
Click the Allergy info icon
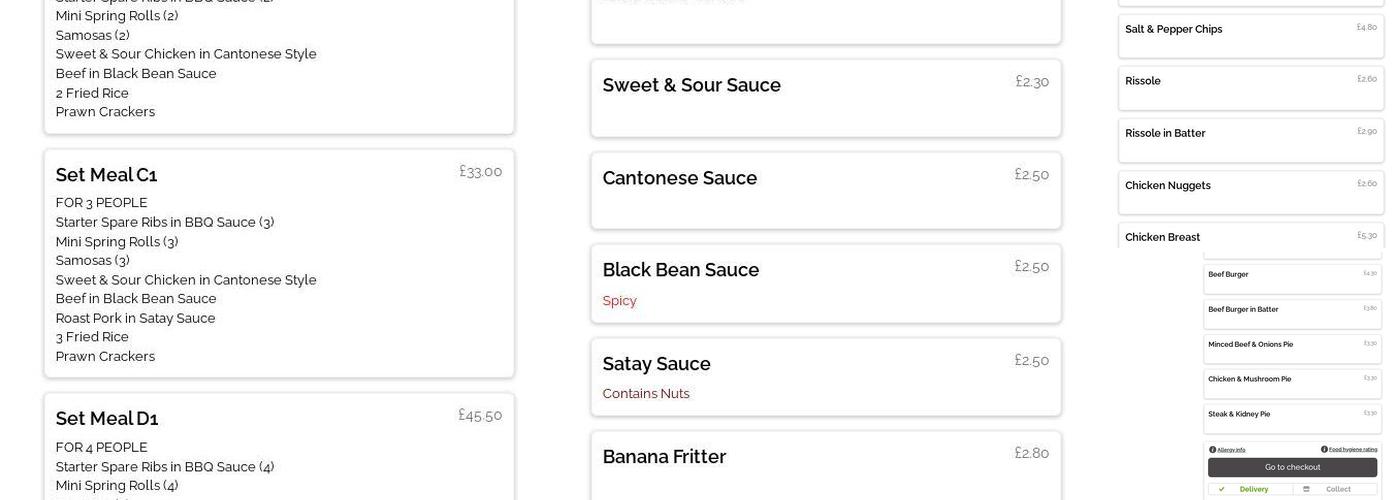click(x=1213, y=450)
